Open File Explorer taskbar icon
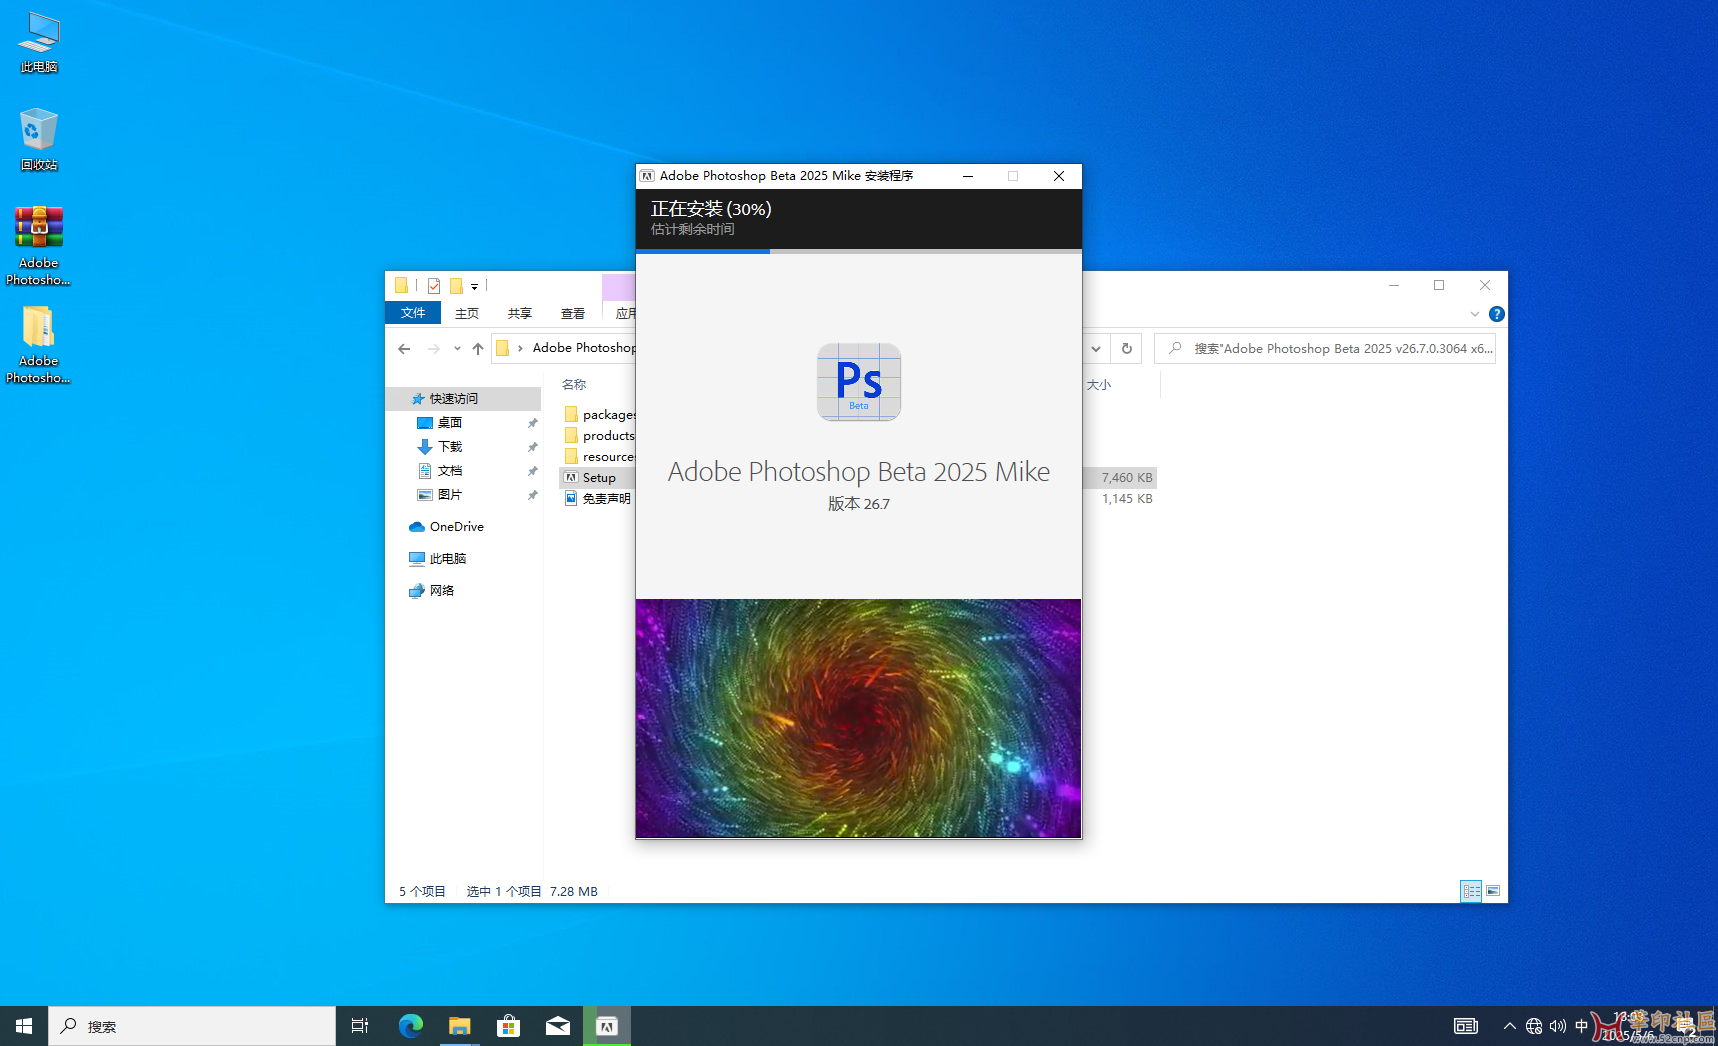The width and height of the screenshot is (1718, 1046). (x=460, y=1026)
